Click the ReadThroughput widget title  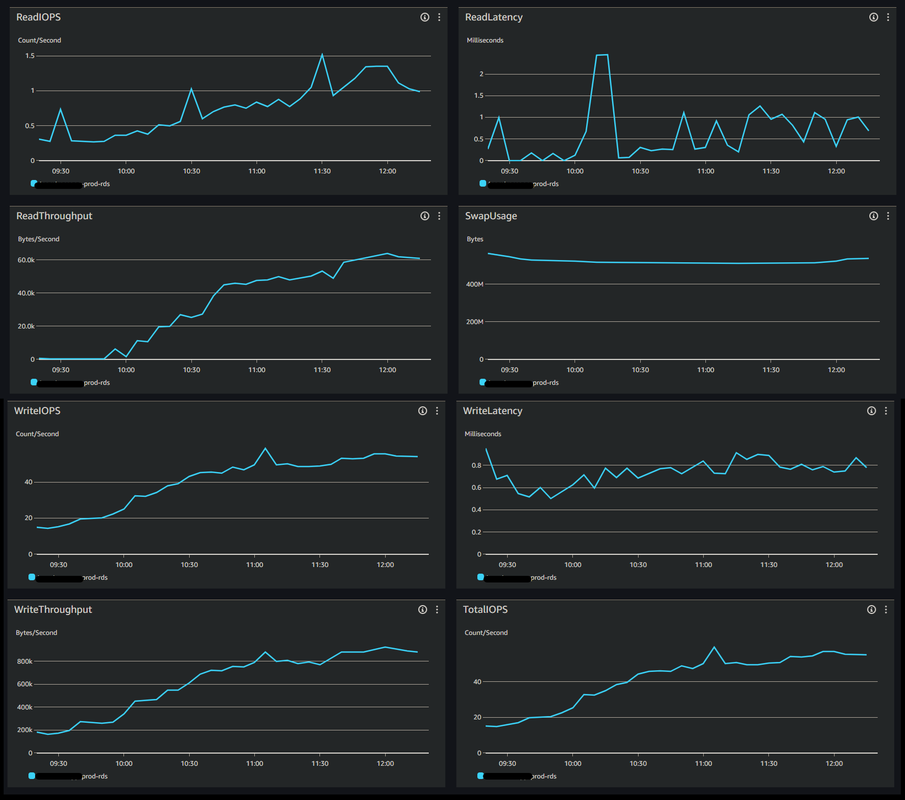54,216
